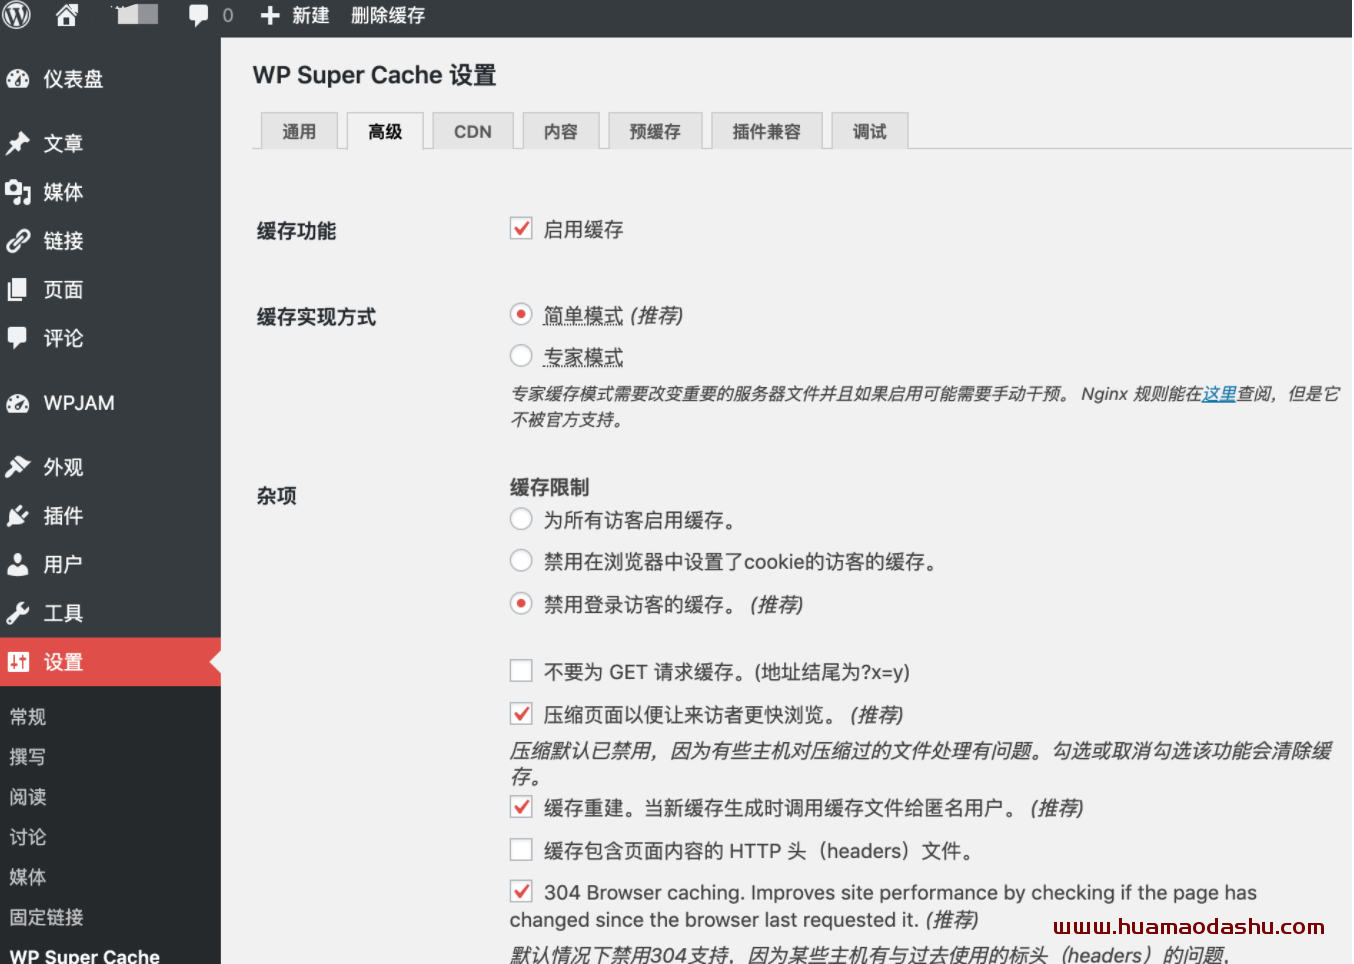
Task: Click the 页面 pages icon
Action: 18,290
